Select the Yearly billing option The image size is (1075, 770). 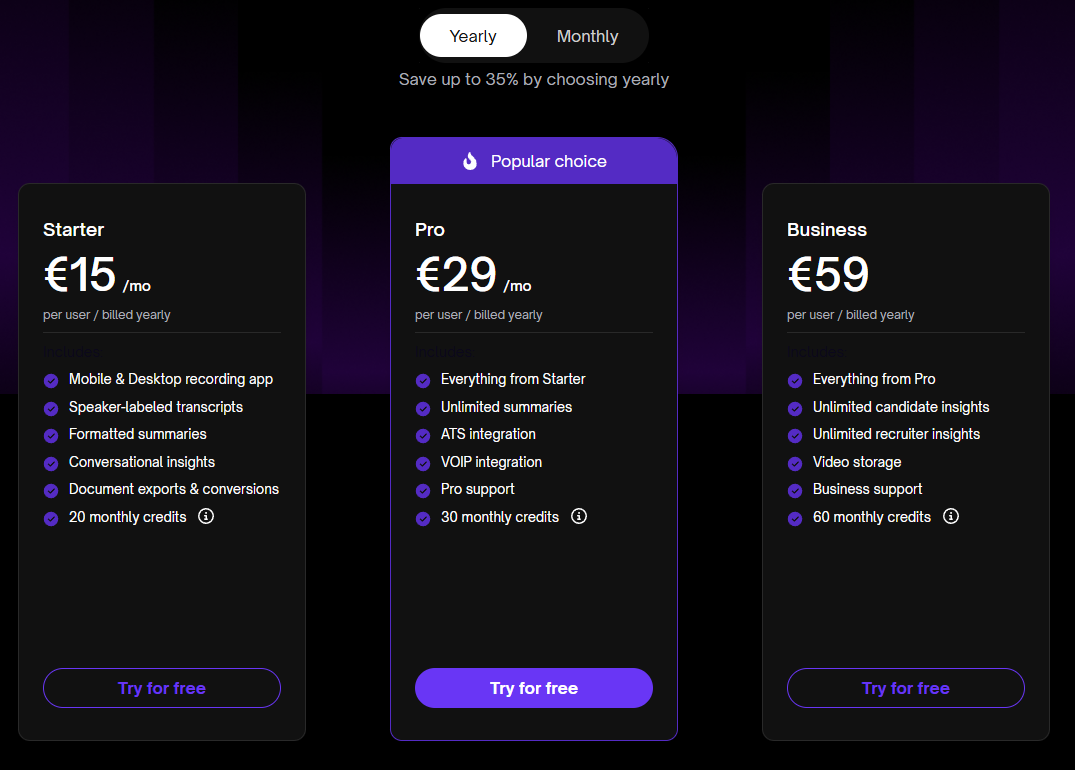[473, 36]
